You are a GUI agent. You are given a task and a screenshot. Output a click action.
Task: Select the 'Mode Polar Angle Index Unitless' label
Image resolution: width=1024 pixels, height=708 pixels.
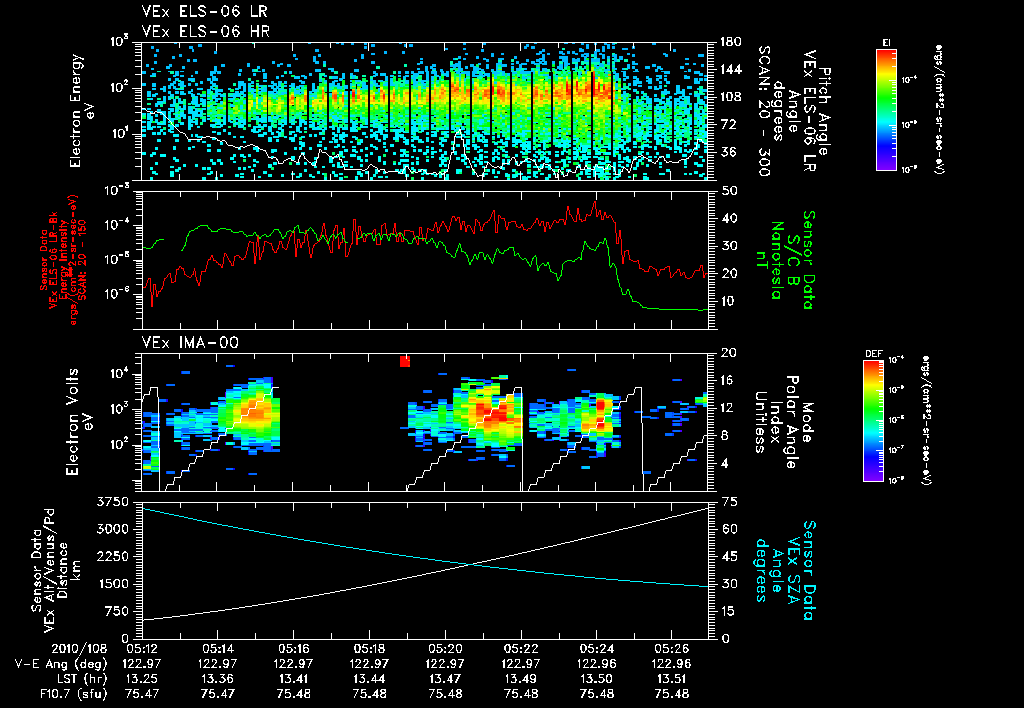pyautogui.click(x=782, y=422)
